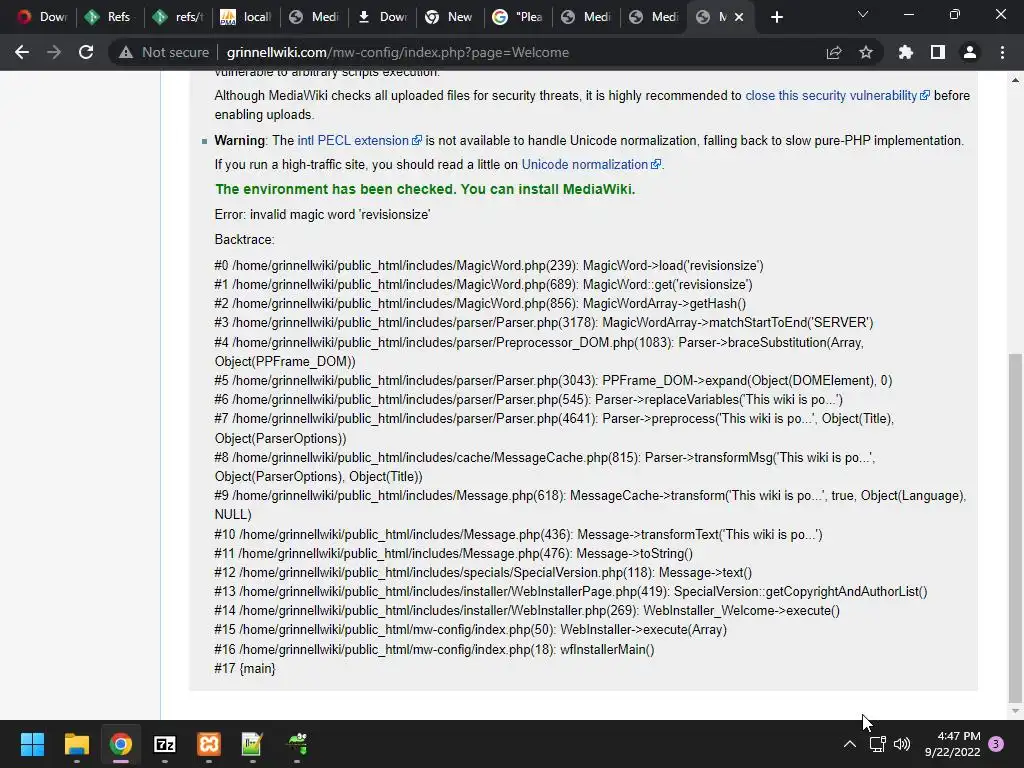Switch to the refs/t tab
The width and height of the screenshot is (1024, 768).
click(x=178, y=17)
